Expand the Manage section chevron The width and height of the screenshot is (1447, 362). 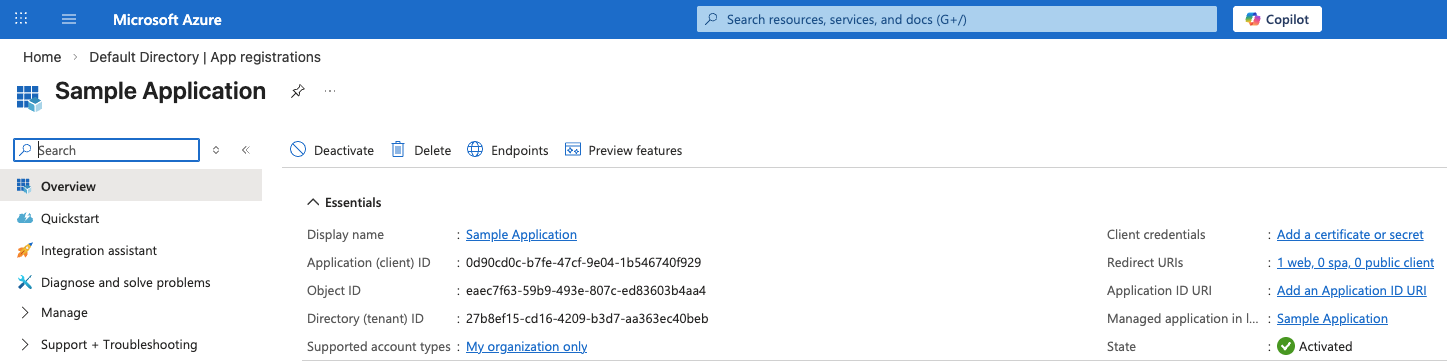pos(25,313)
